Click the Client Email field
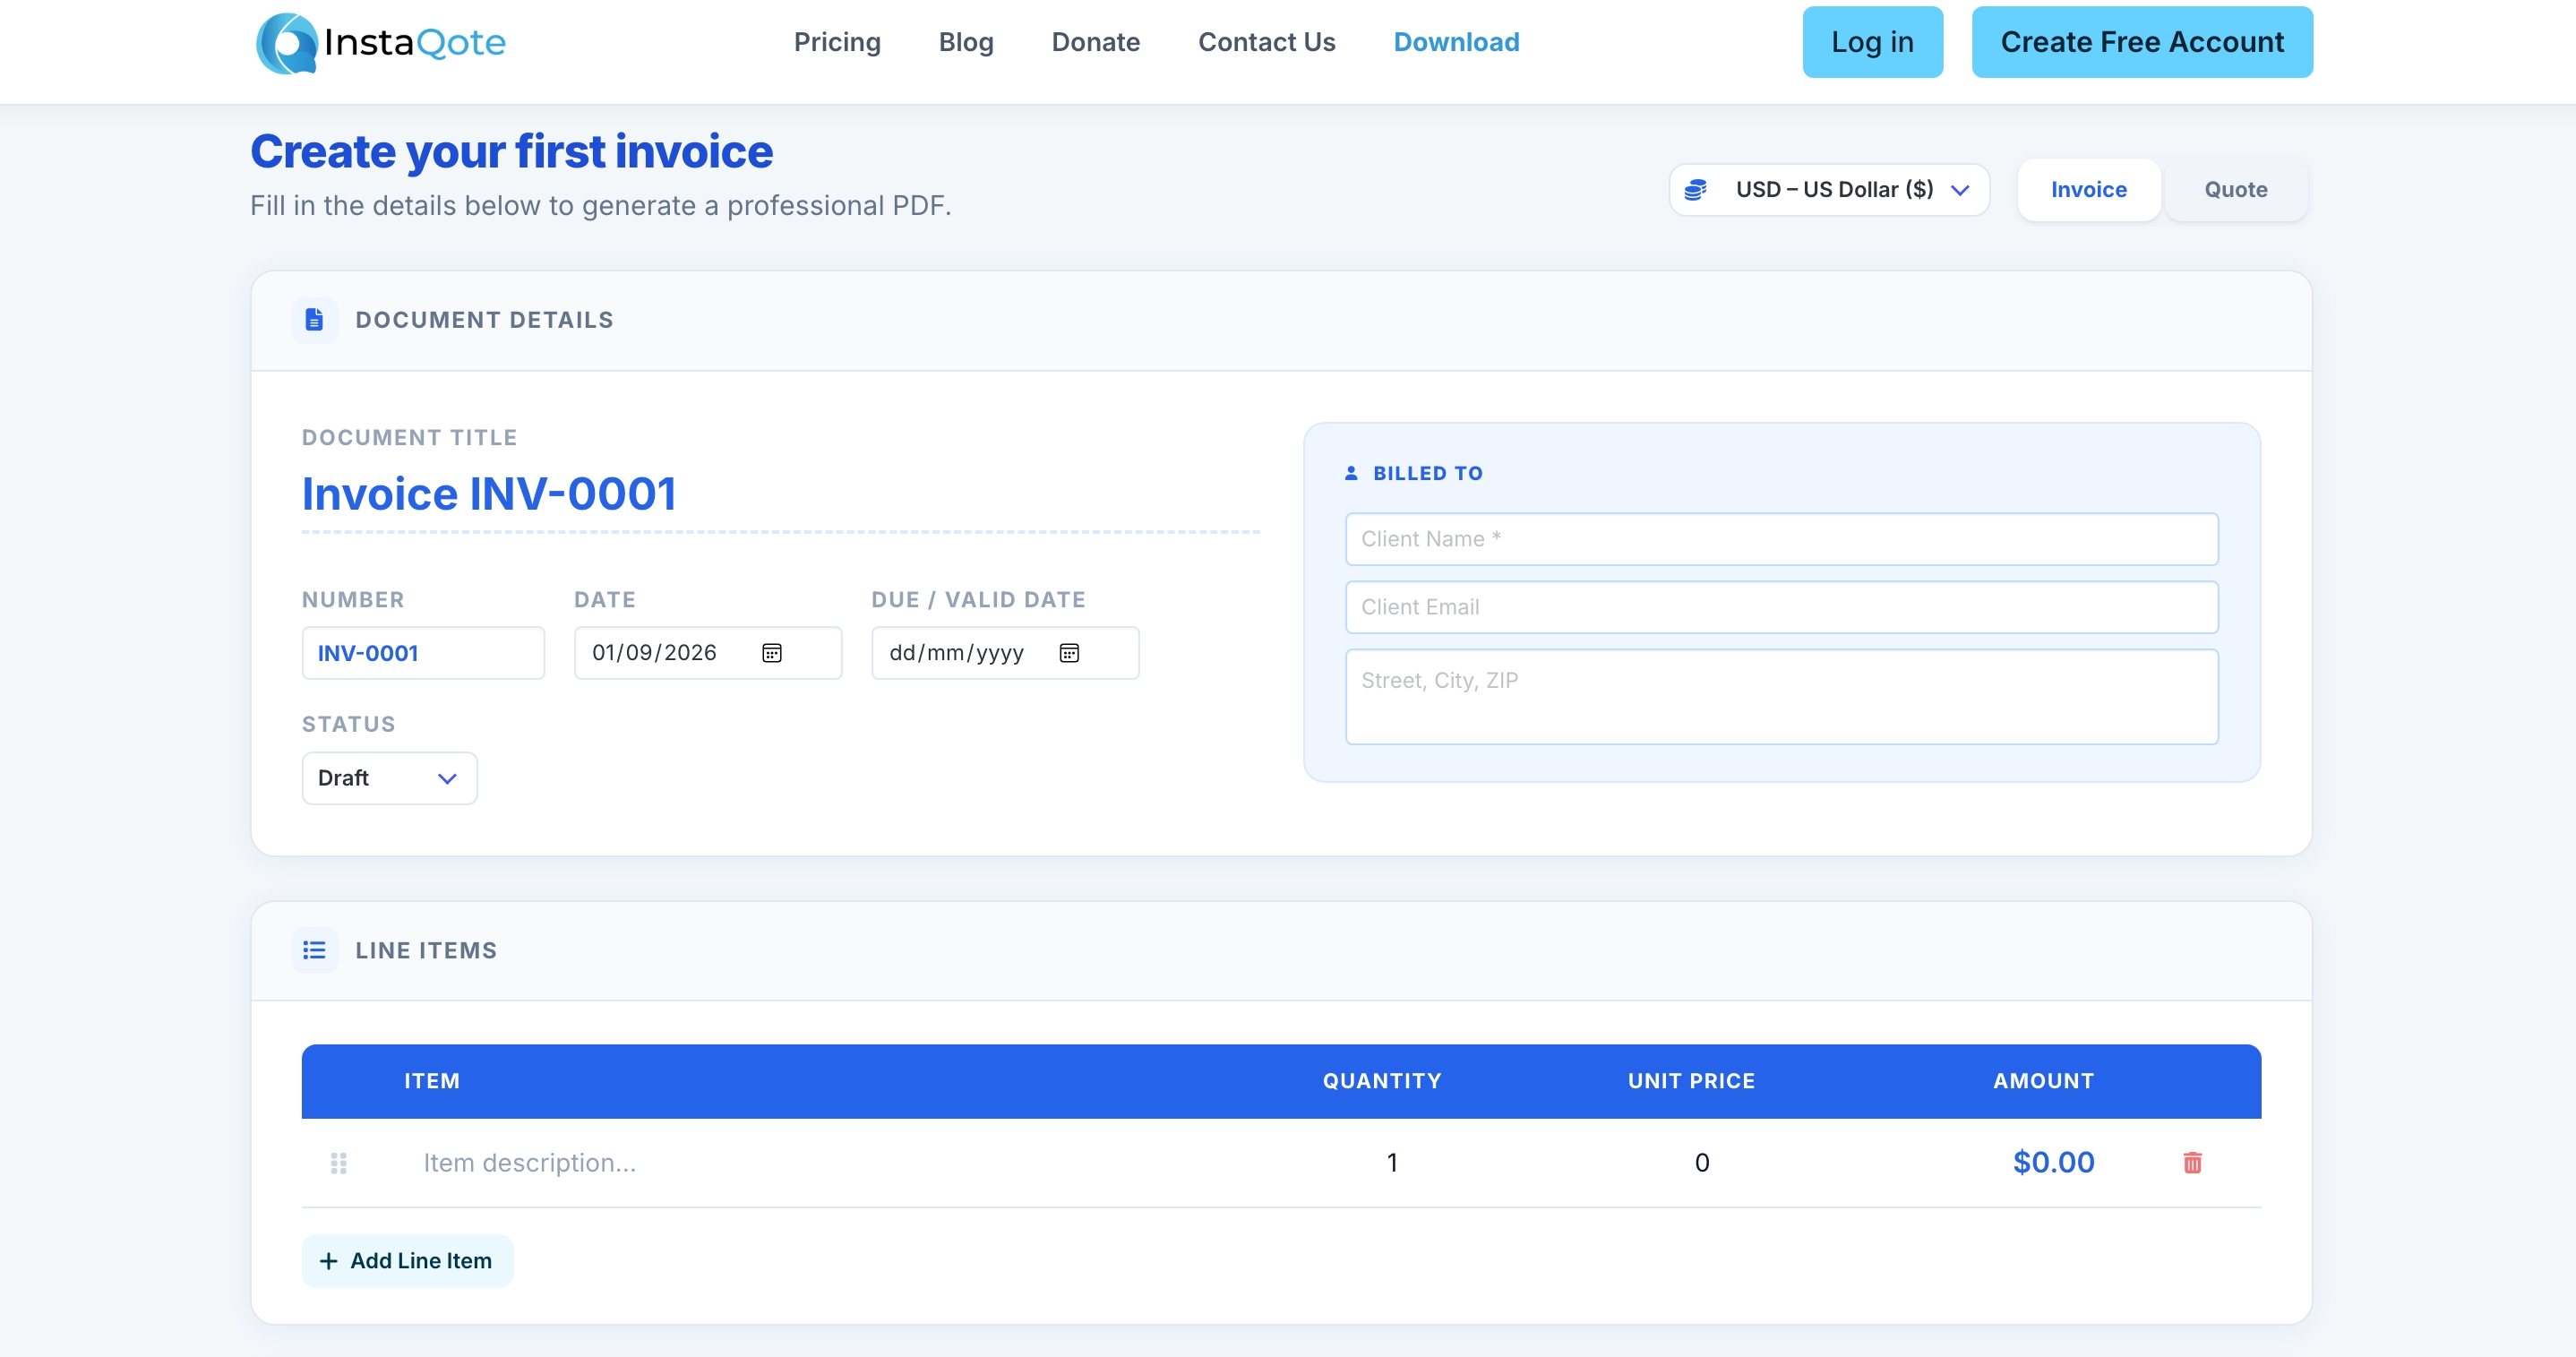 click(x=1781, y=607)
